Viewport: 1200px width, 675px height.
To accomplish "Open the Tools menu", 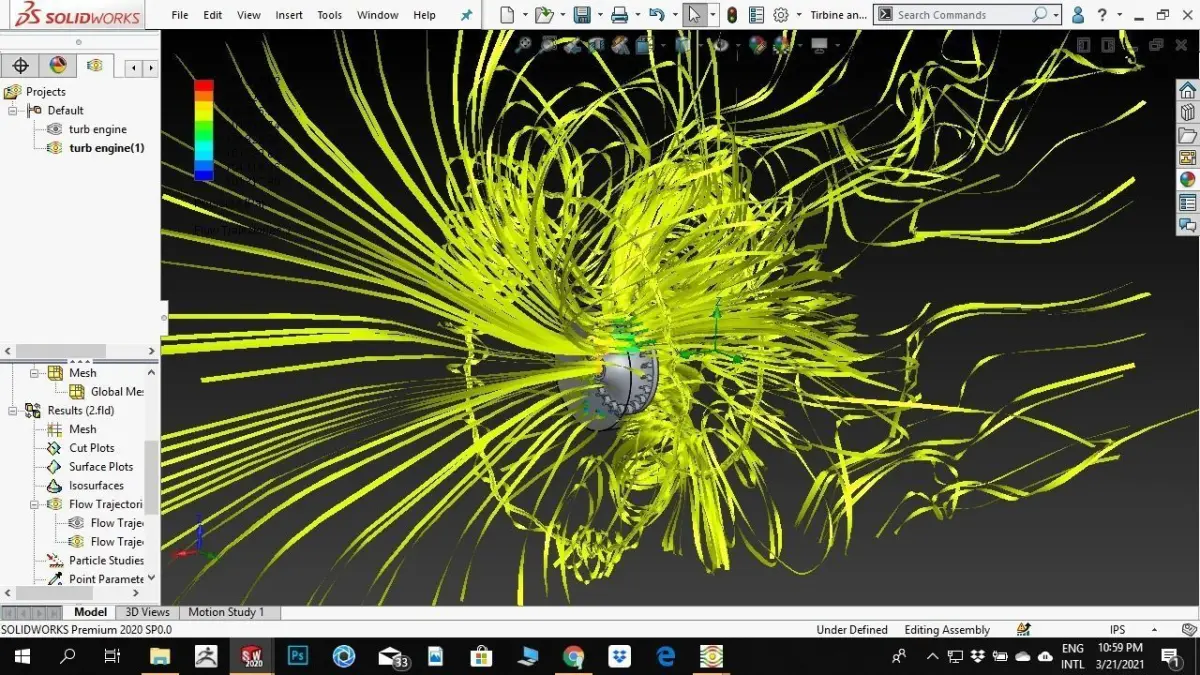I will (x=330, y=15).
